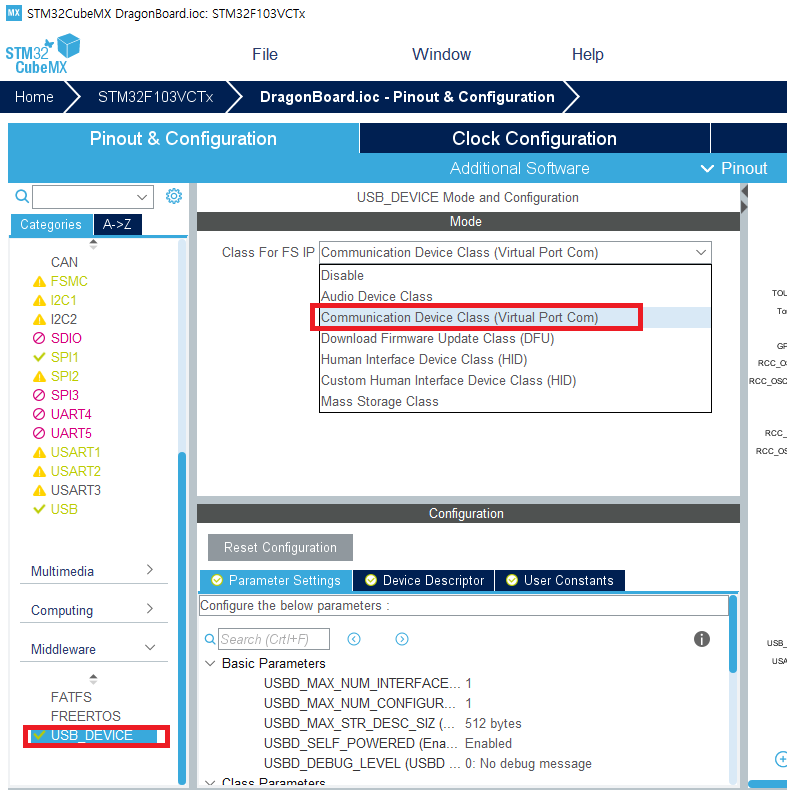The image size is (787, 795).
Task: Open the Pinout dropdown menu
Action: 734,168
